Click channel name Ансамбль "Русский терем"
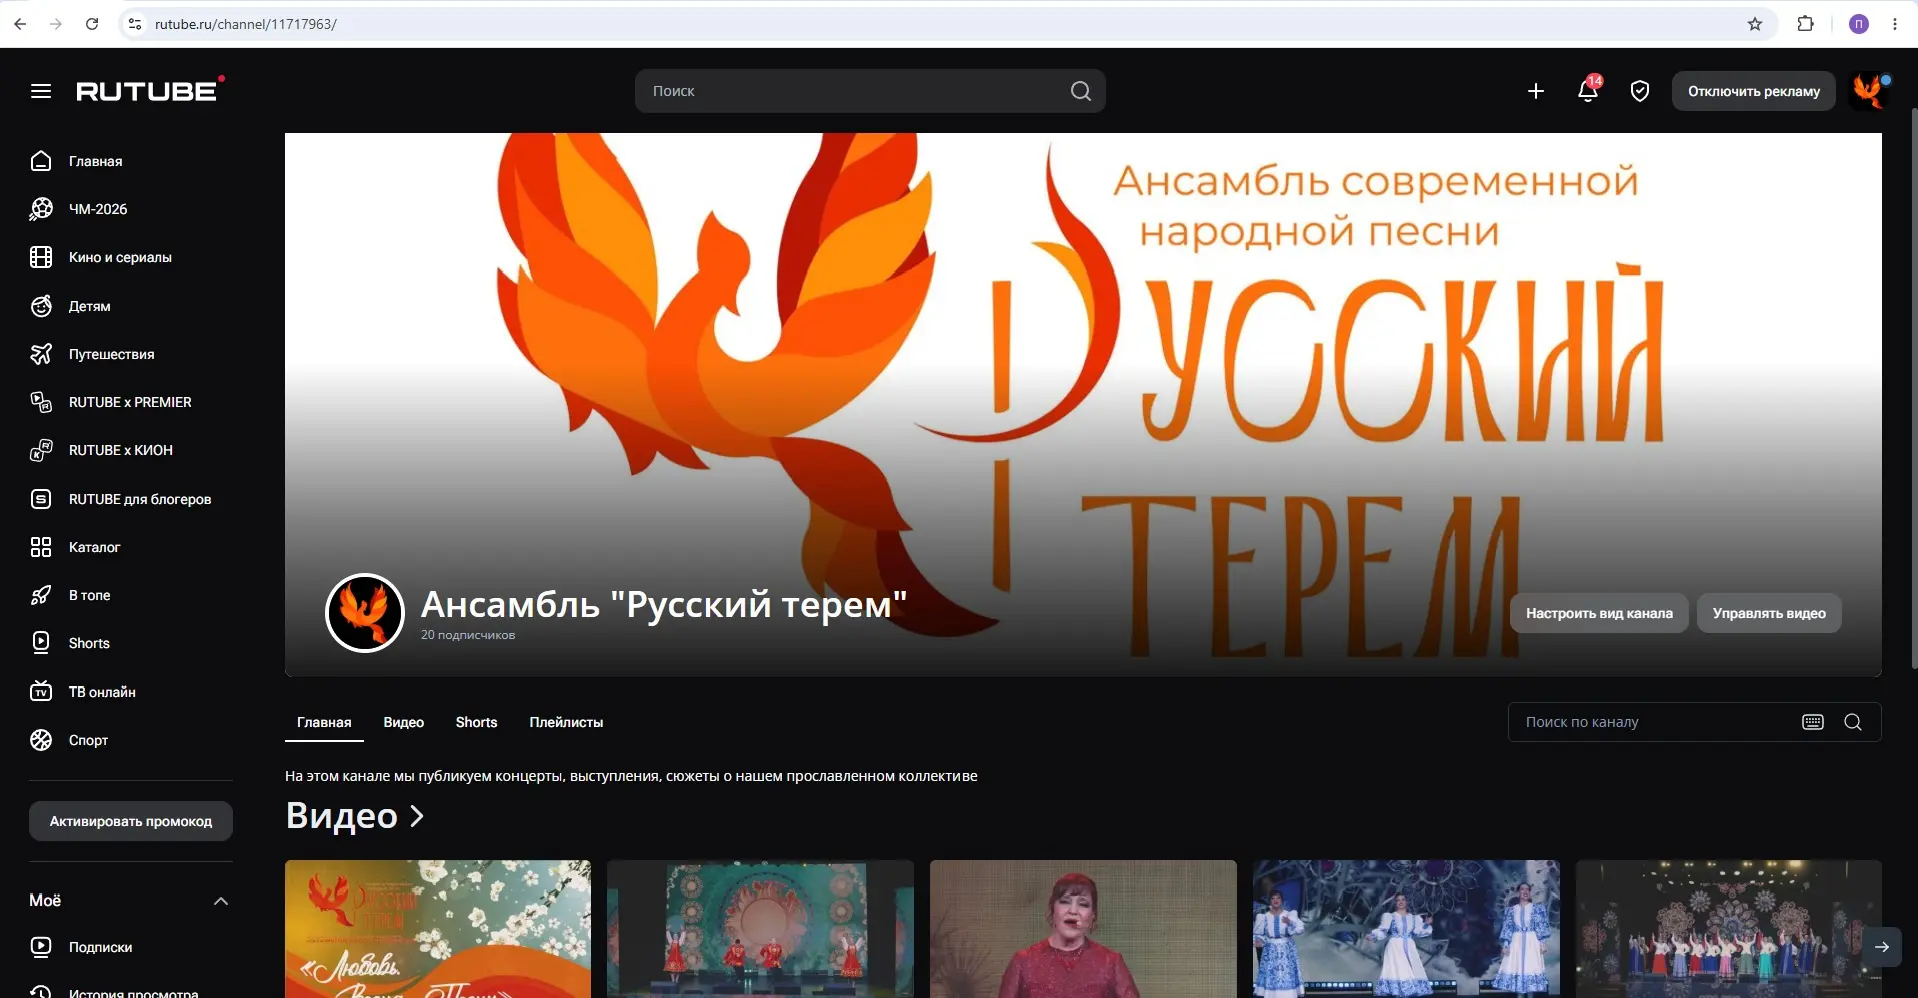Viewport: 1918px width, 998px height. [x=664, y=604]
